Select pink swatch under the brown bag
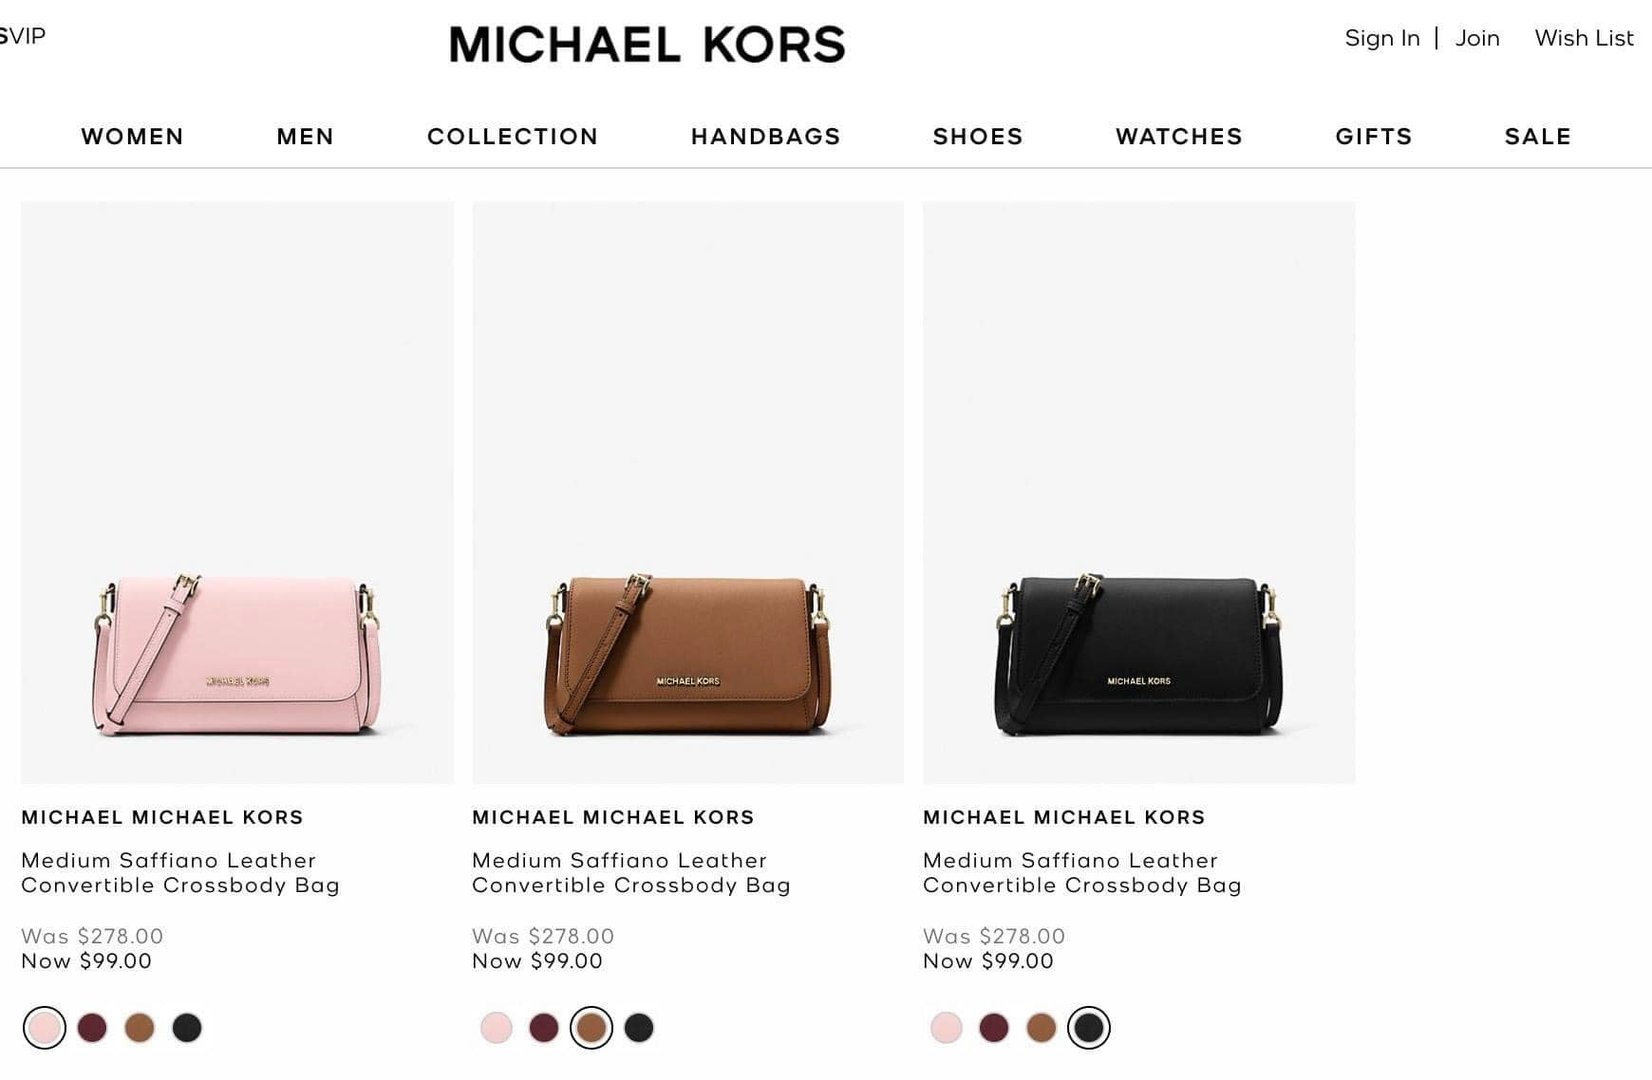Image resolution: width=1652 pixels, height=1080 pixels. [496, 1027]
